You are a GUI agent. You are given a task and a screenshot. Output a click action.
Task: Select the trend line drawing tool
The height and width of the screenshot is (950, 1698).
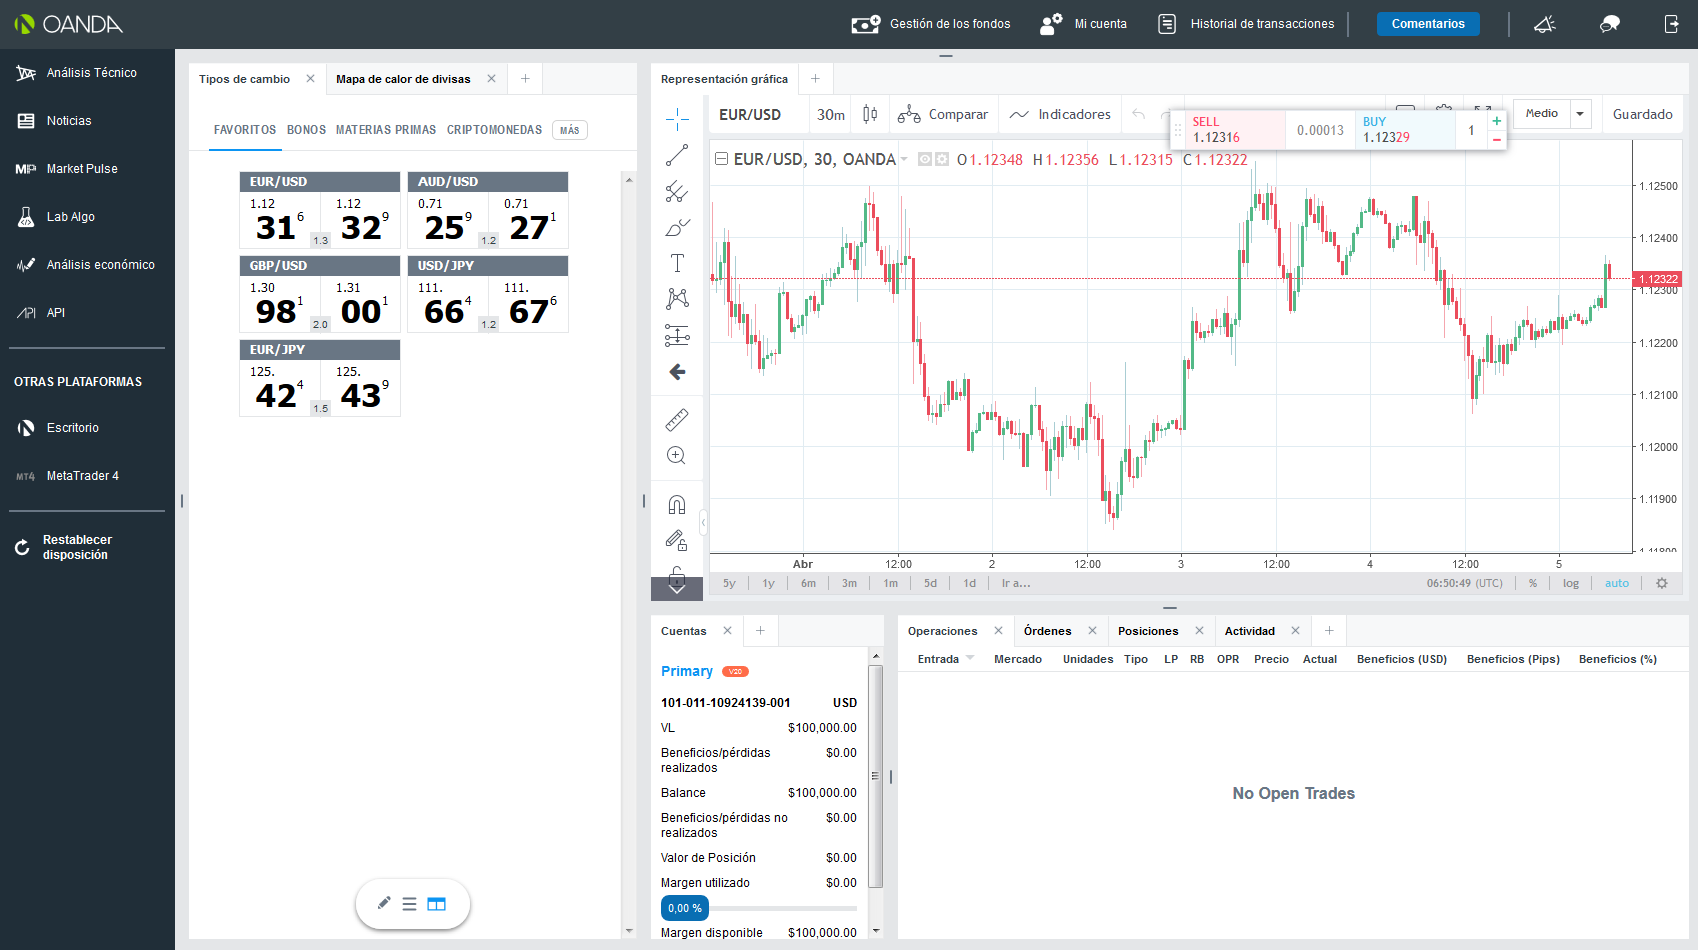(x=677, y=155)
